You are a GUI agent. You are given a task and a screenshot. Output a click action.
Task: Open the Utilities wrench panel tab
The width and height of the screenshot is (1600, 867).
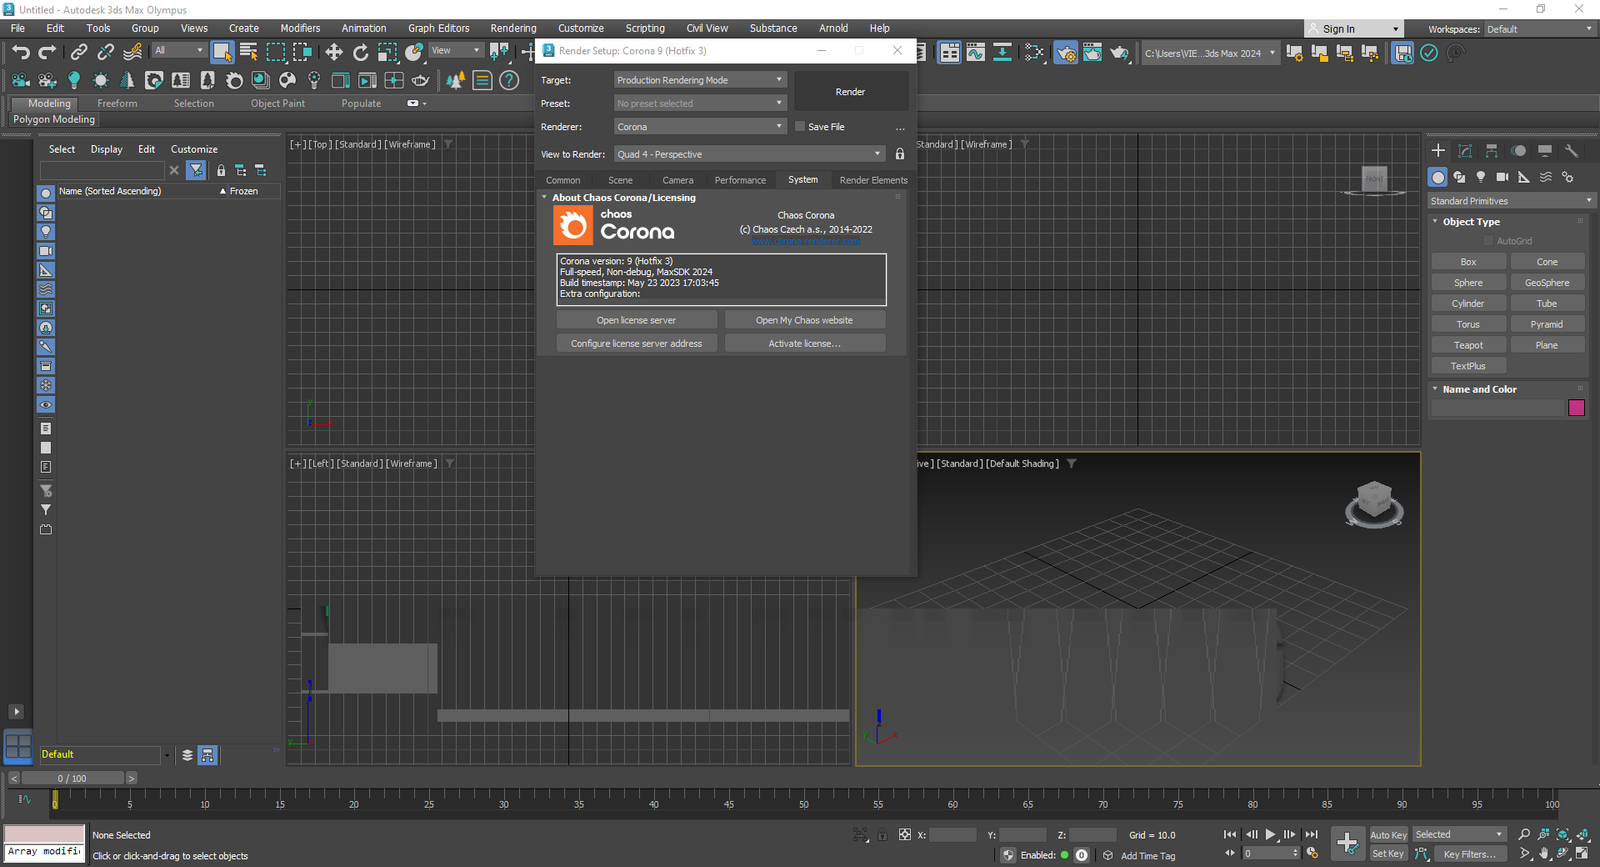coord(1572,151)
